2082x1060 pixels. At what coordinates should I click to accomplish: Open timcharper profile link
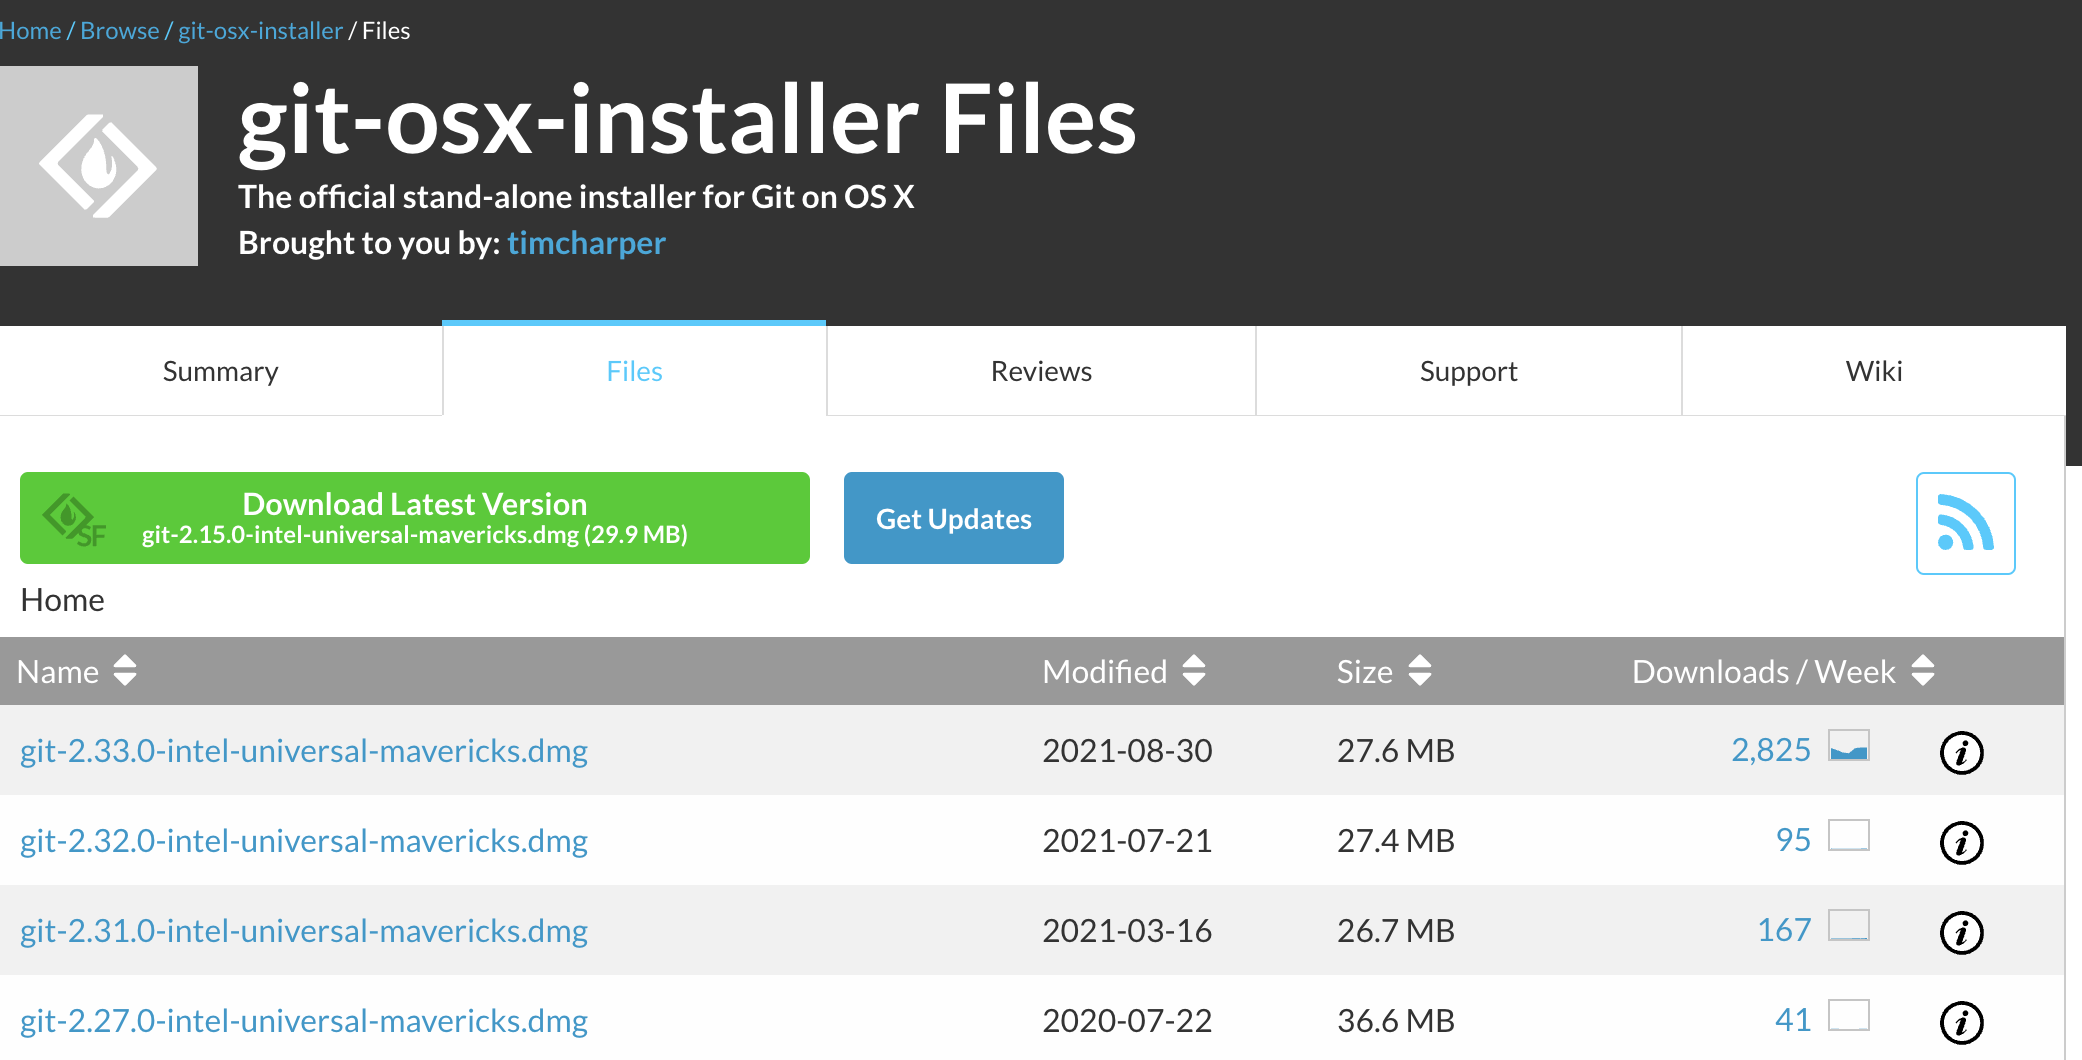(586, 243)
